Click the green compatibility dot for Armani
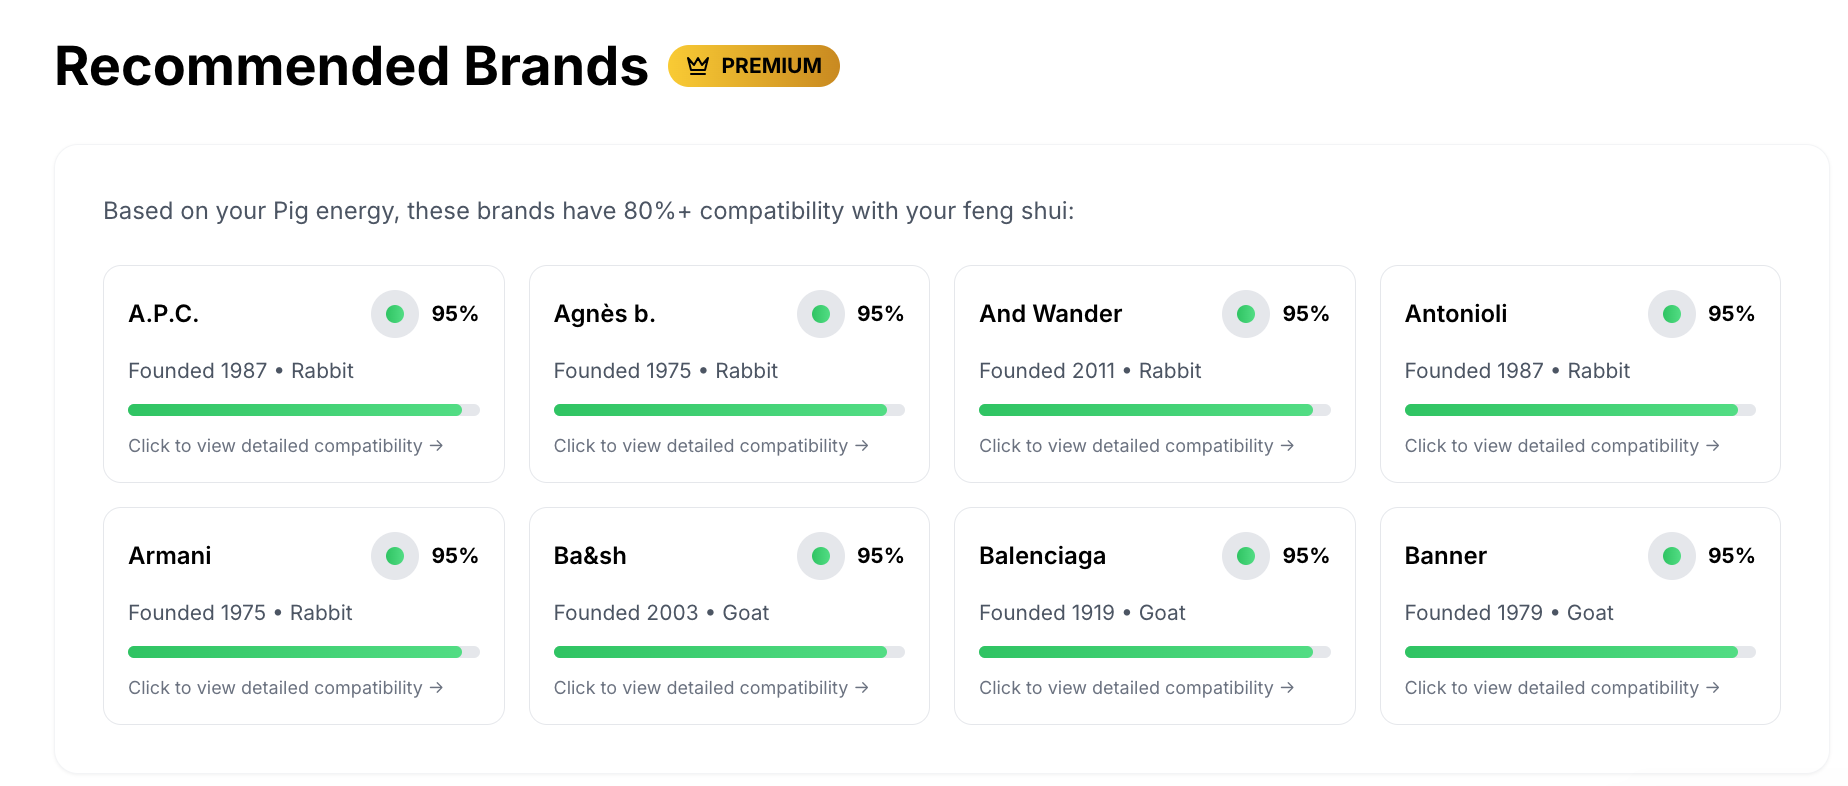The image size is (1848, 786). (x=395, y=556)
